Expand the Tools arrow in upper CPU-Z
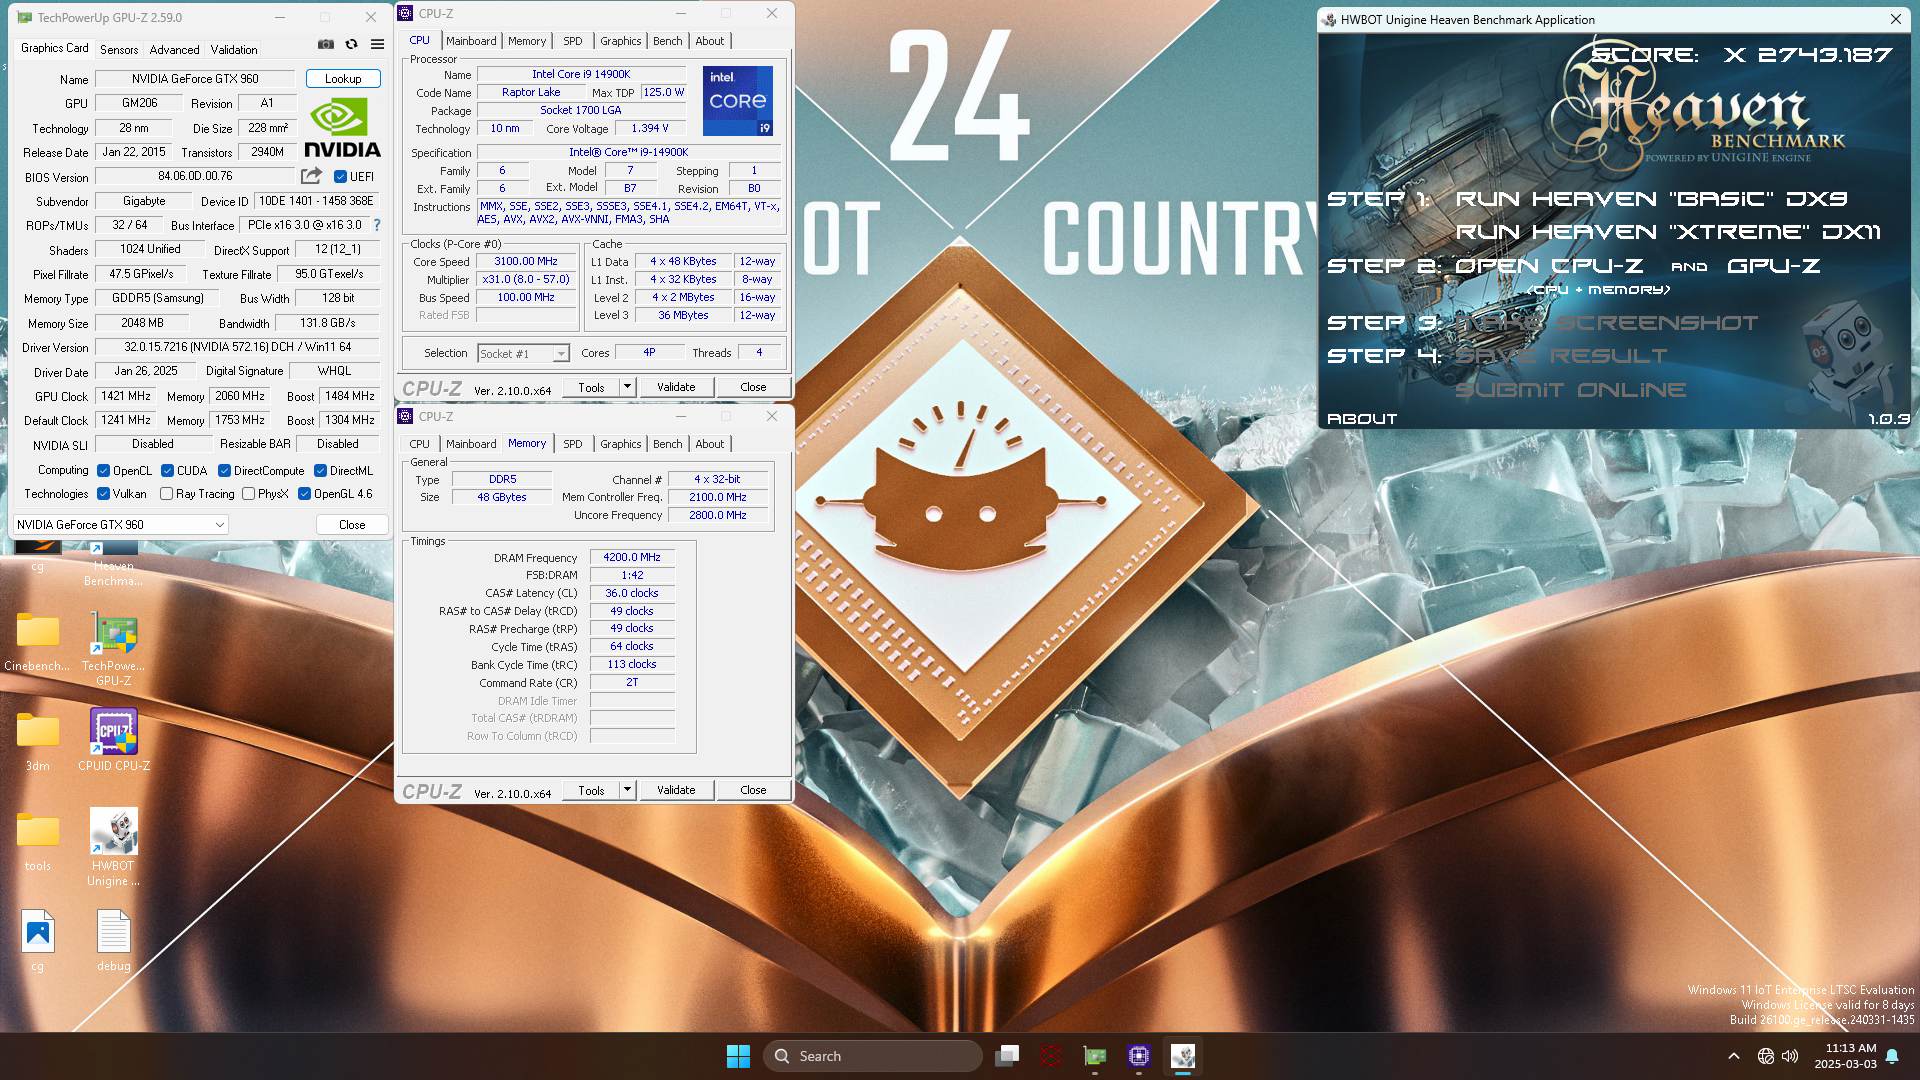The height and width of the screenshot is (1080, 1920). click(627, 387)
